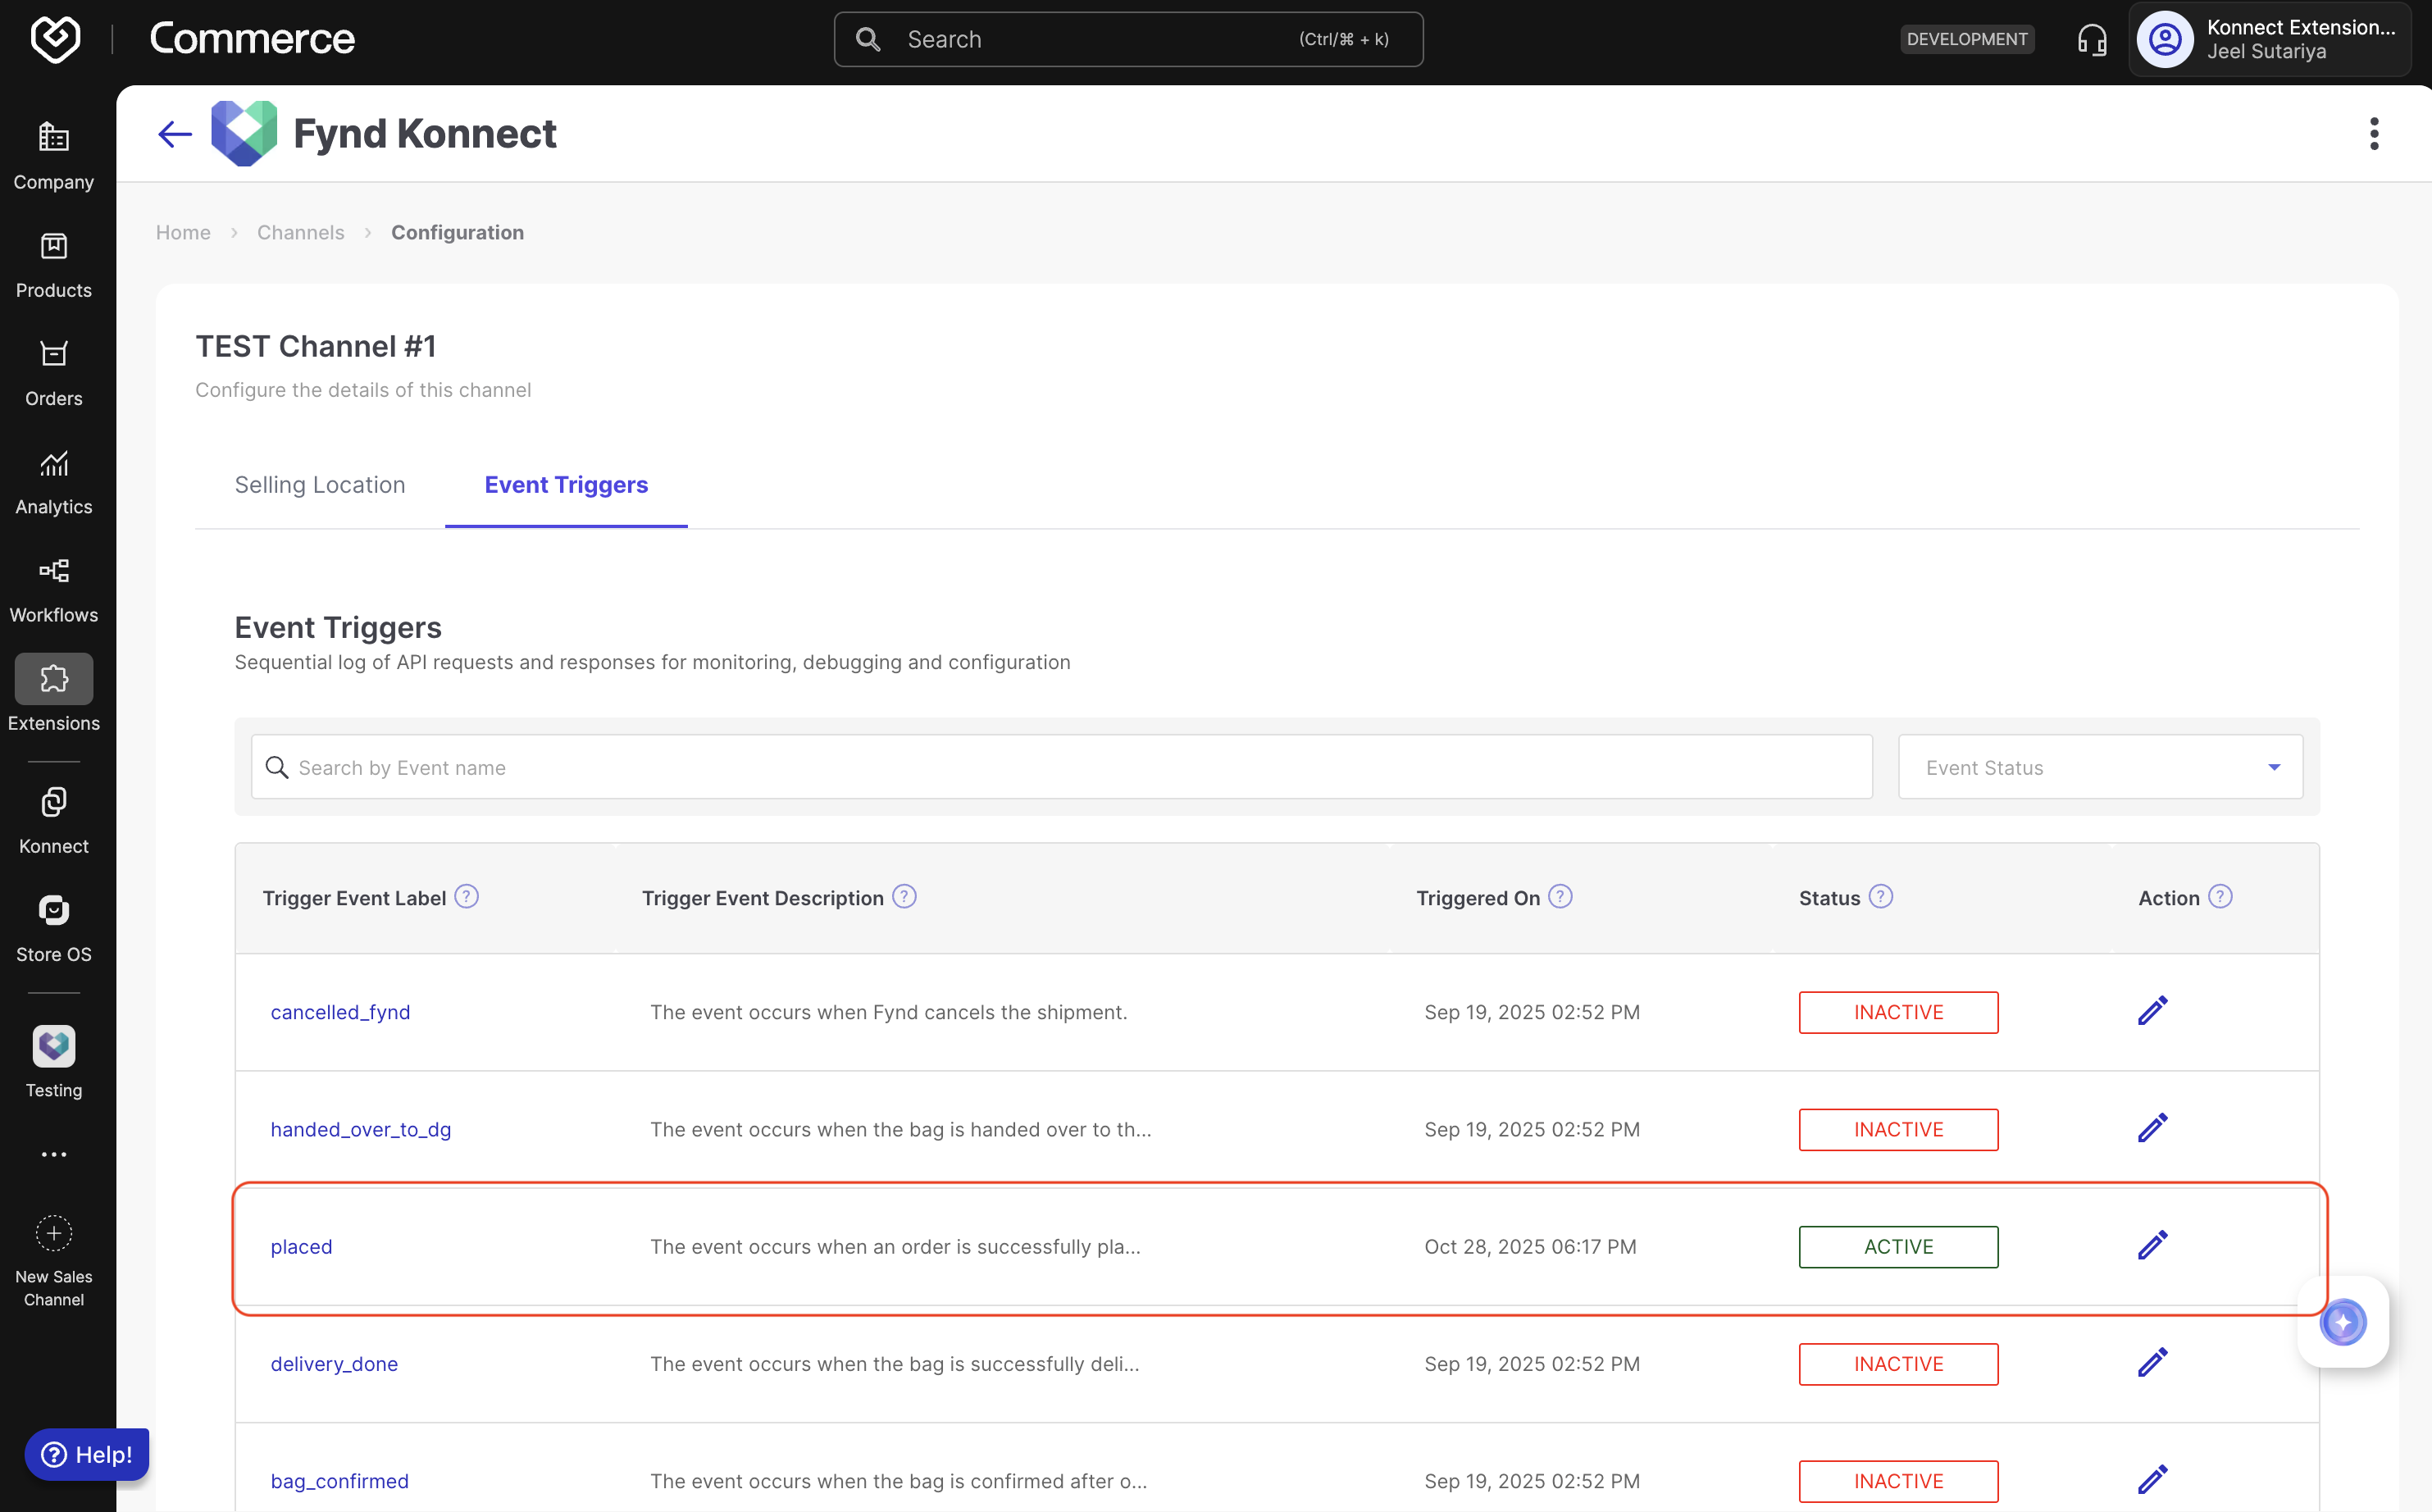Screen dimensions: 2432x1512
Task: Click help icon beside Triggered On
Action: point(1560,897)
